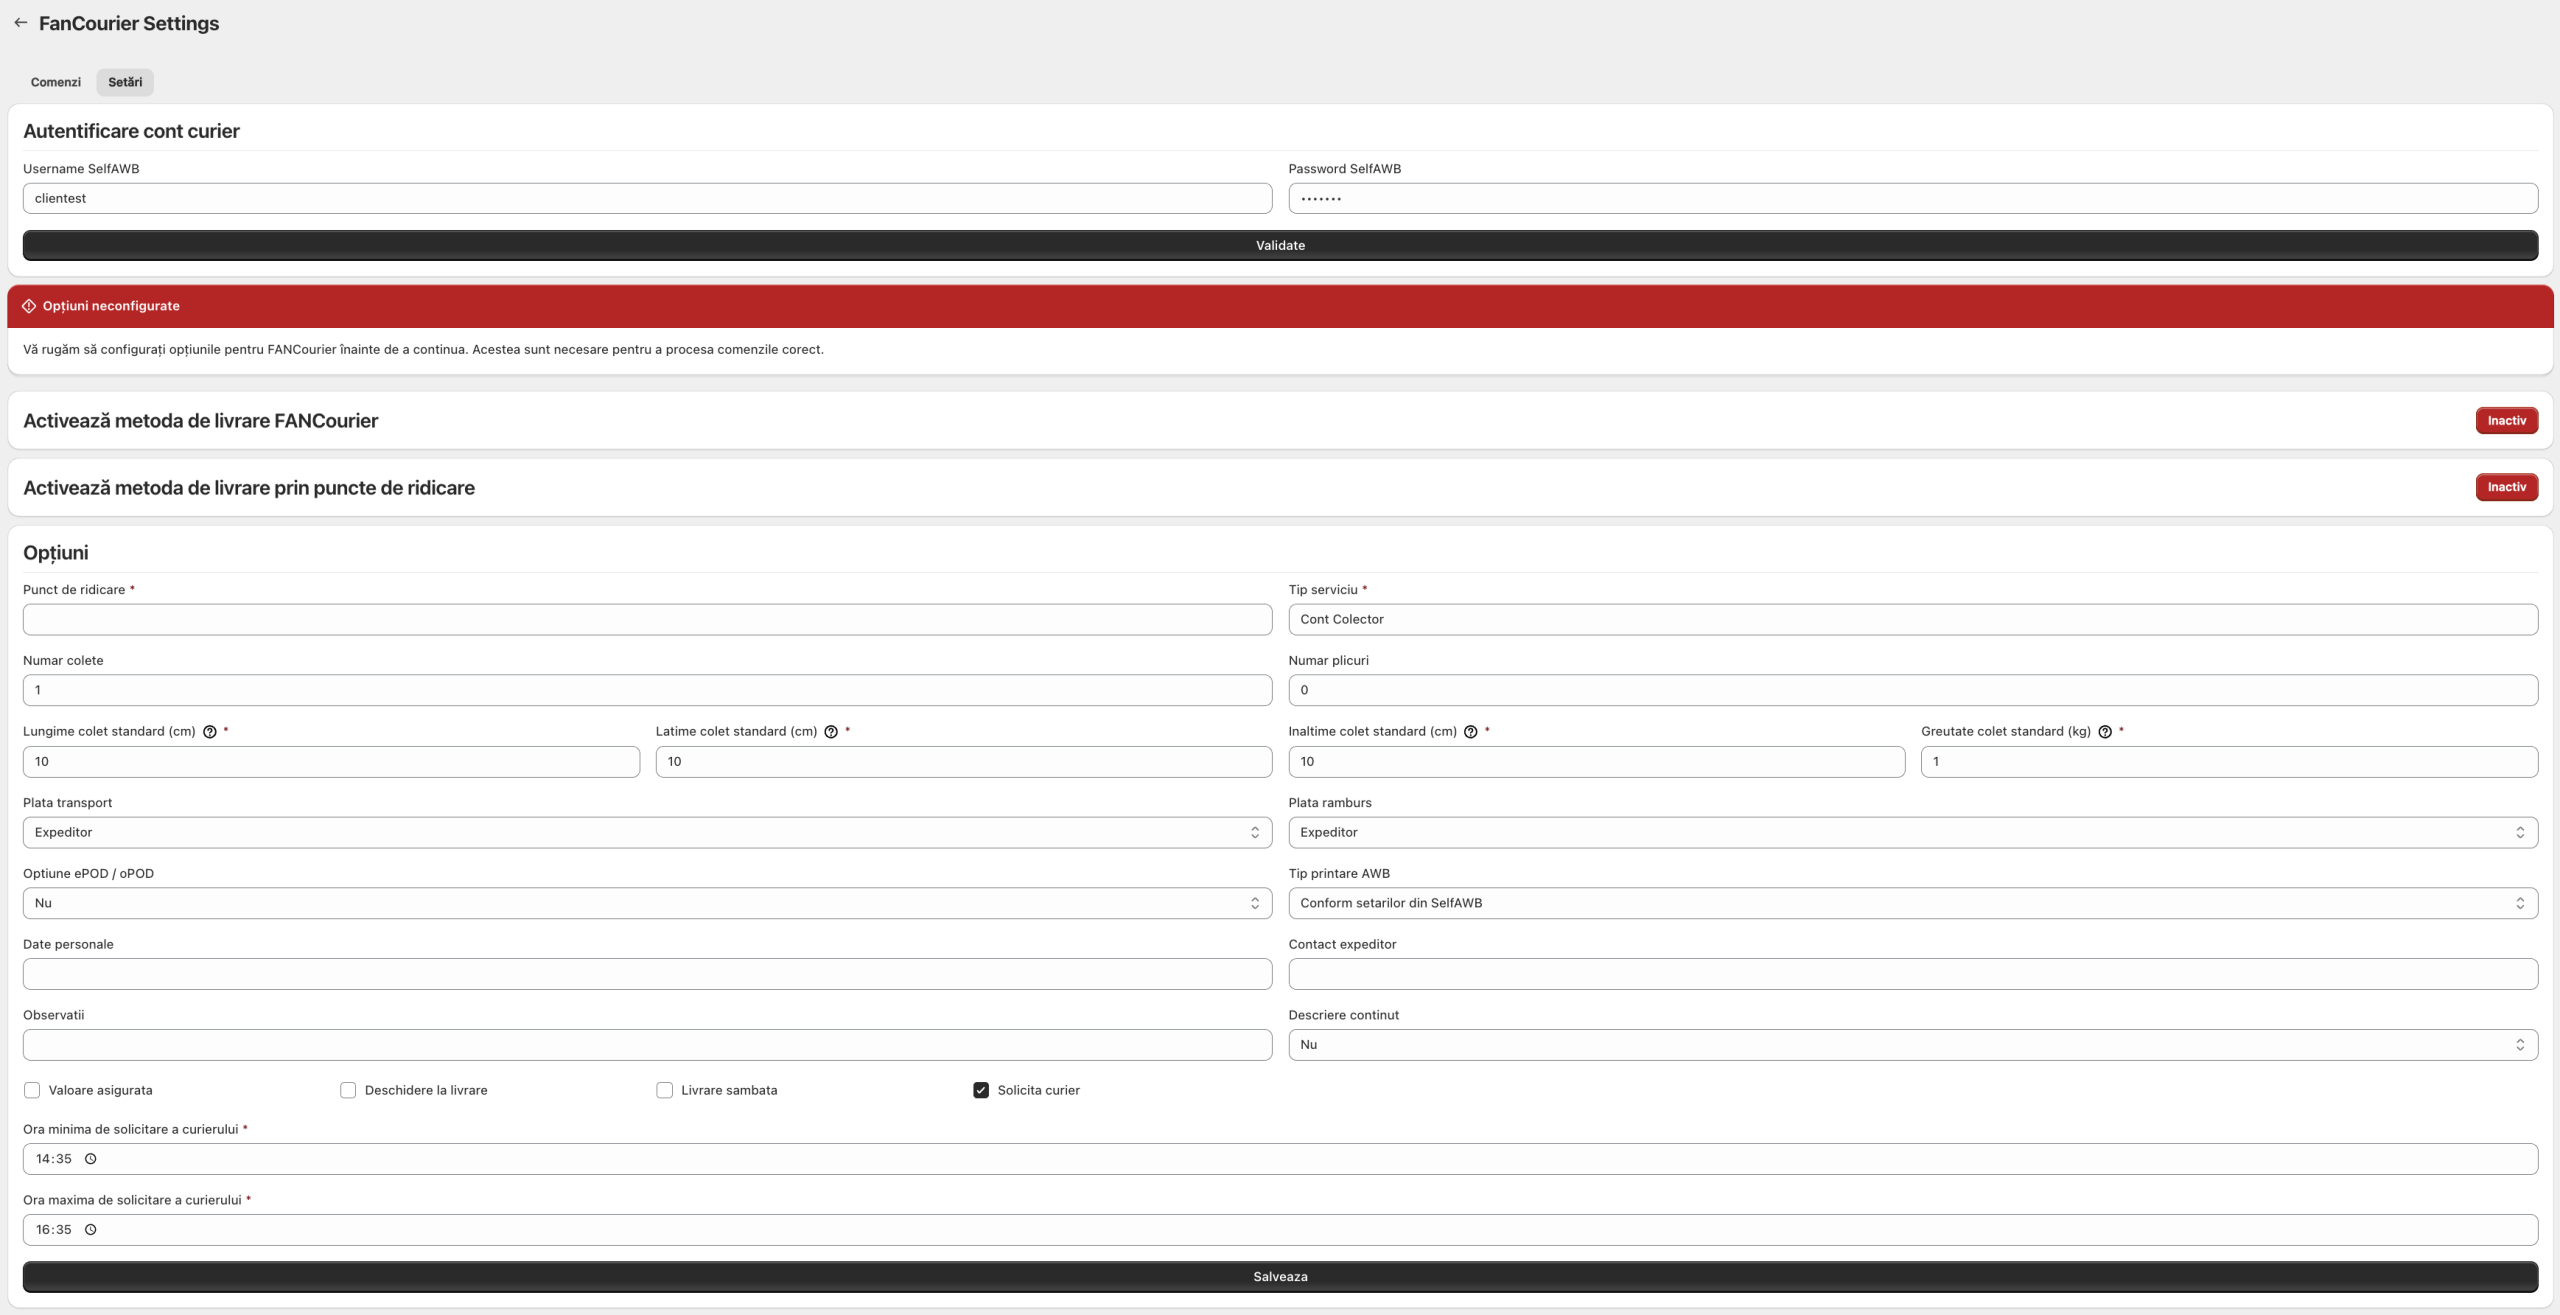The height and width of the screenshot is (1315, 2560).
Task: Click Latime colet standard input
Action: coord(964,761)
